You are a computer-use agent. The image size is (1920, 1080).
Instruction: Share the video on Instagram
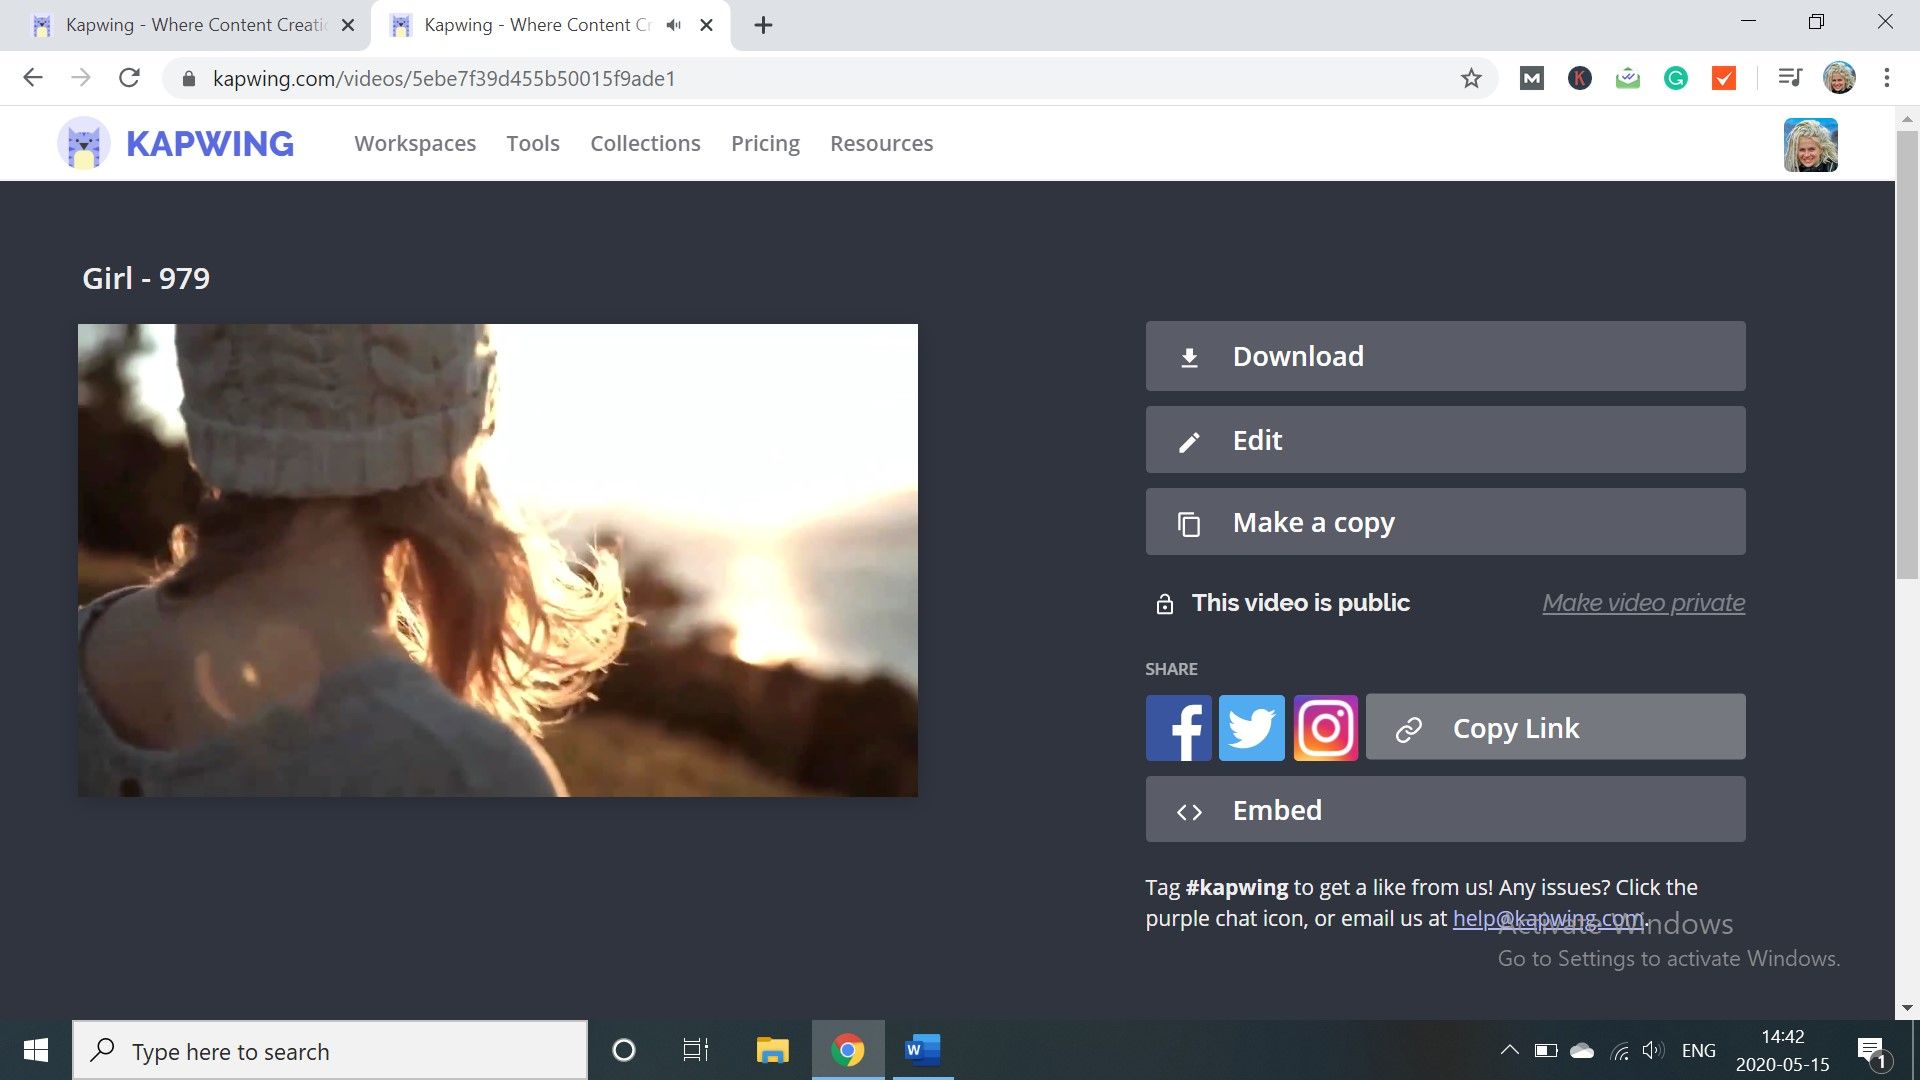coord(1325,728)
